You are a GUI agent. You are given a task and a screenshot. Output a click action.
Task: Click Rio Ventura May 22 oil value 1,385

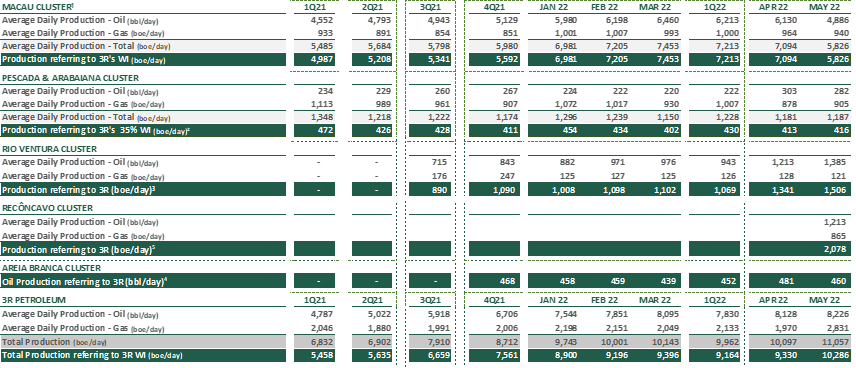838,162
